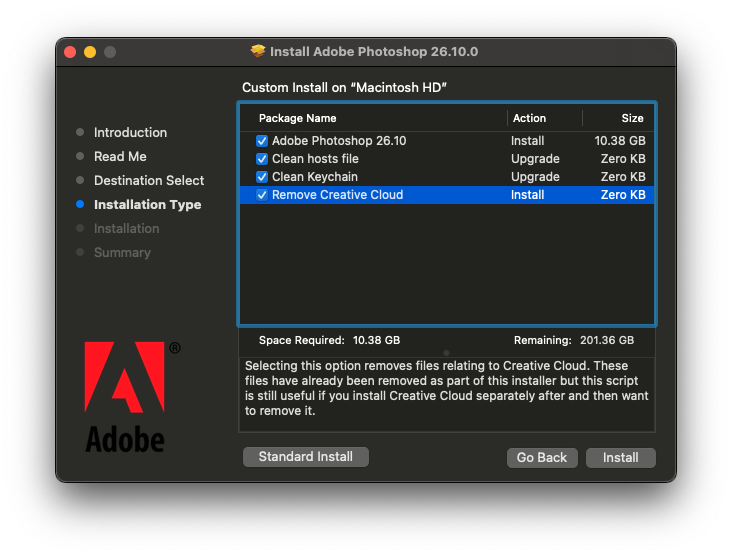Click the Package Name column header
The width and height of the screenshot is (732, 556).
click(297, 118)
